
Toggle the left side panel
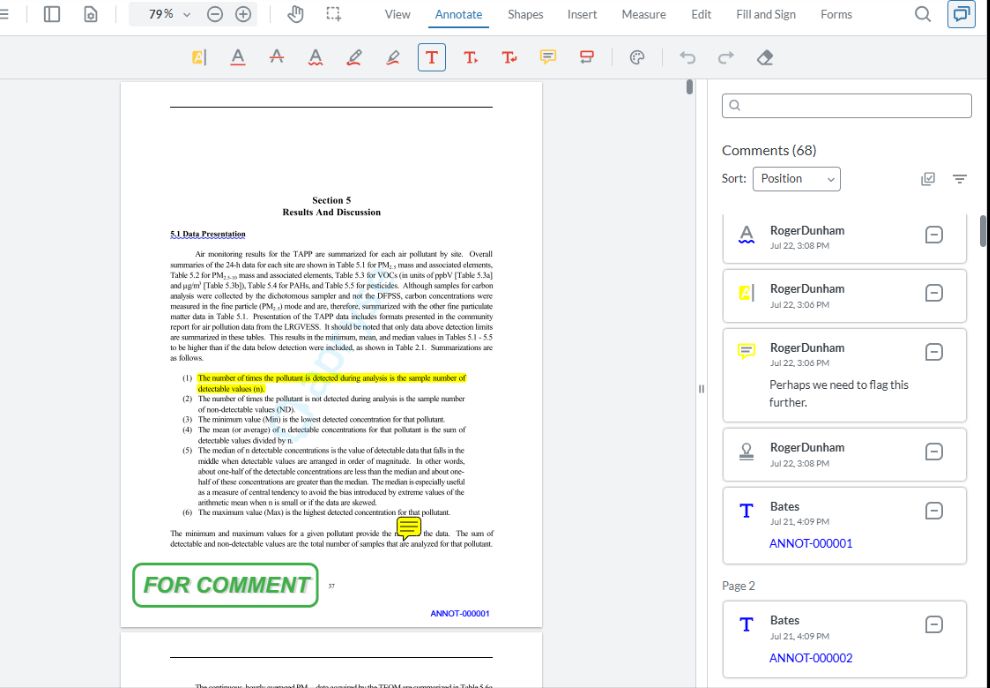[52, 14]
